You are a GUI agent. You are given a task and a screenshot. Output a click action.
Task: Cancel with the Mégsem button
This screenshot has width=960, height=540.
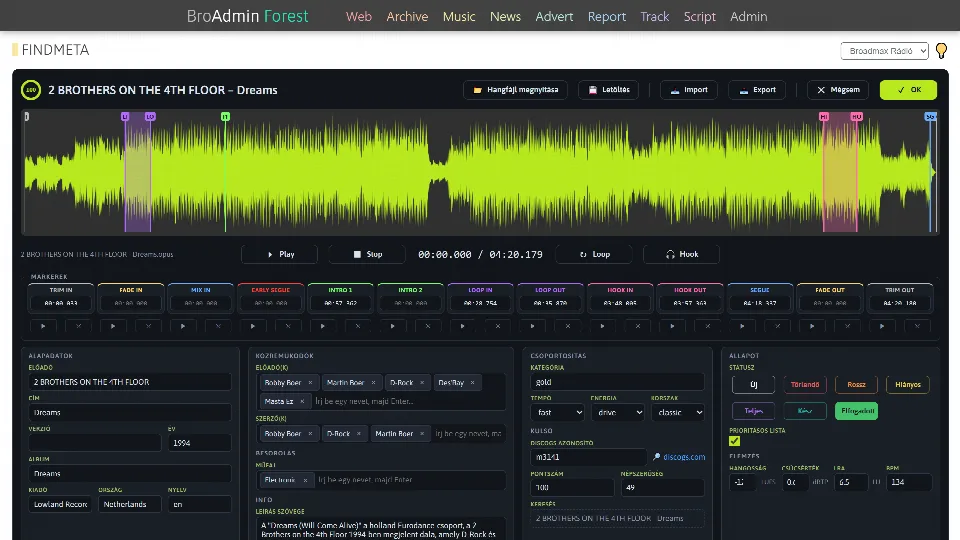pos(838,90)
